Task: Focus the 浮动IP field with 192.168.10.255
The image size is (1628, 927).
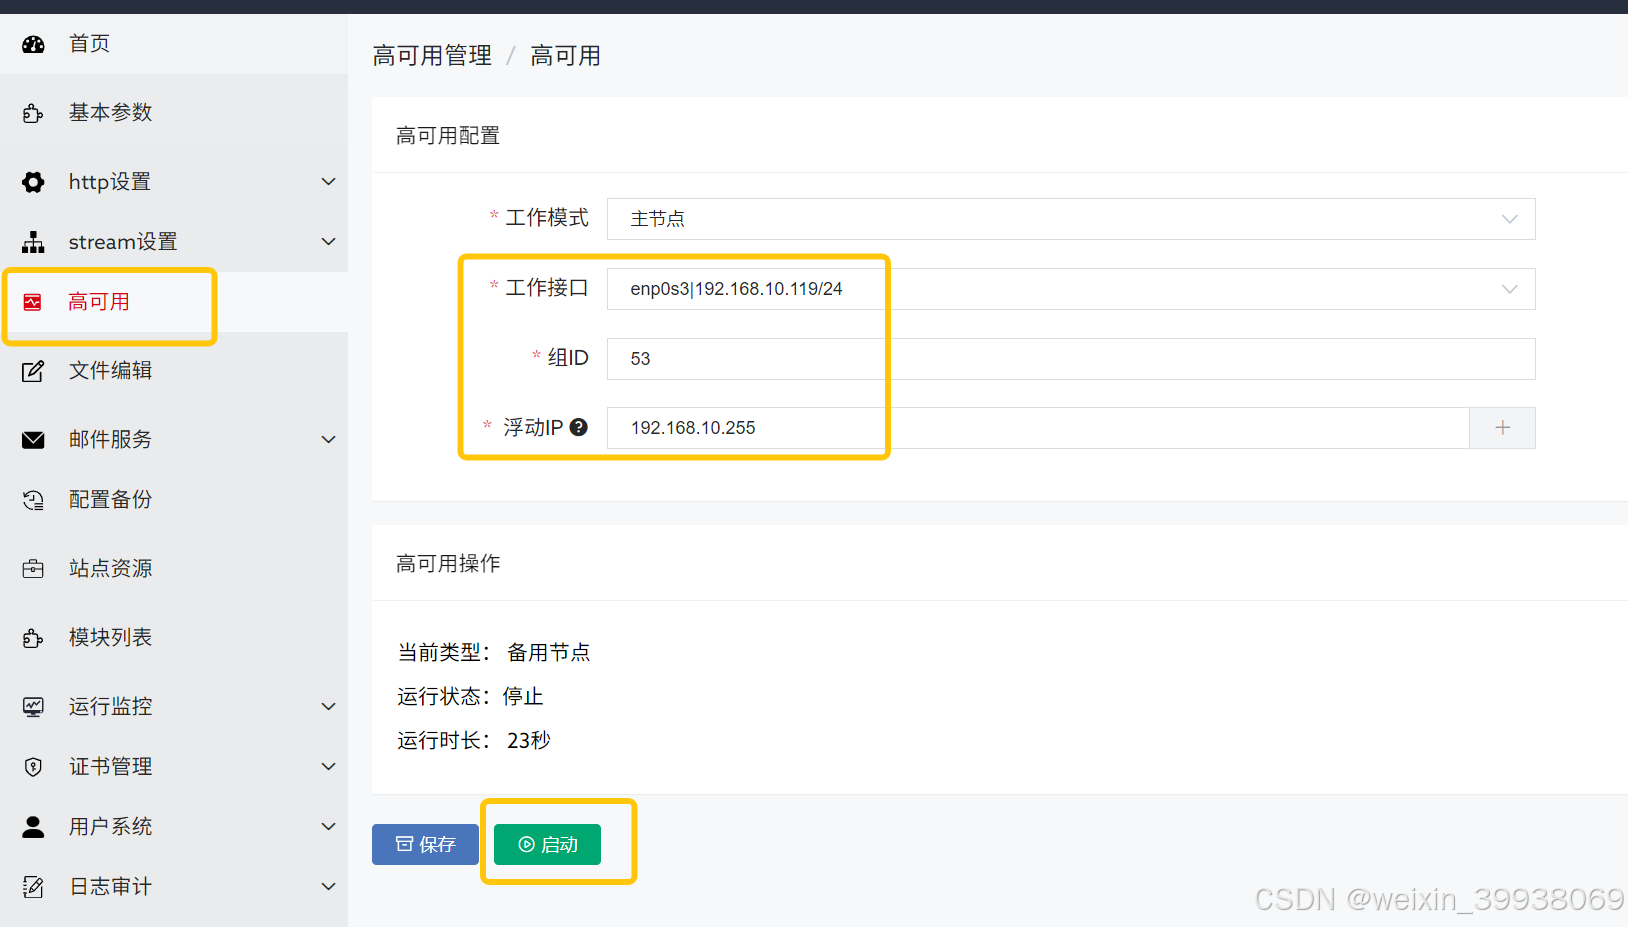Action: coord(1038,428)
